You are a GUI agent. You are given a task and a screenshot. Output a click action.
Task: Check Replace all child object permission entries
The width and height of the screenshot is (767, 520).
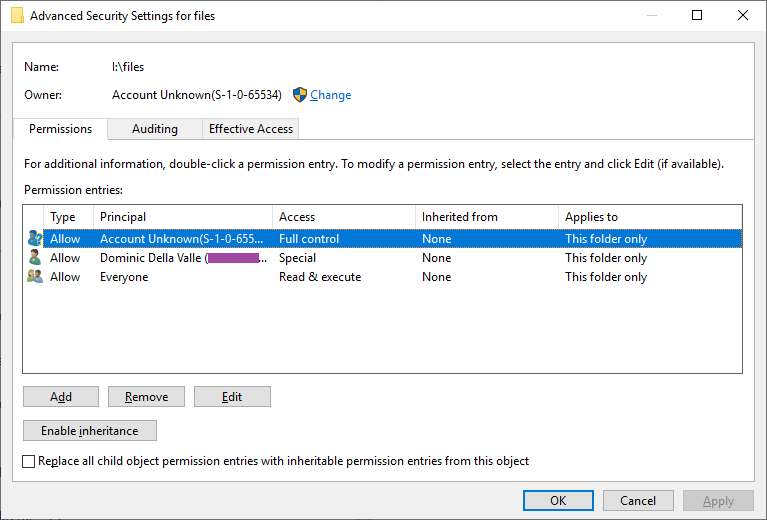click(x=28, y=461)
